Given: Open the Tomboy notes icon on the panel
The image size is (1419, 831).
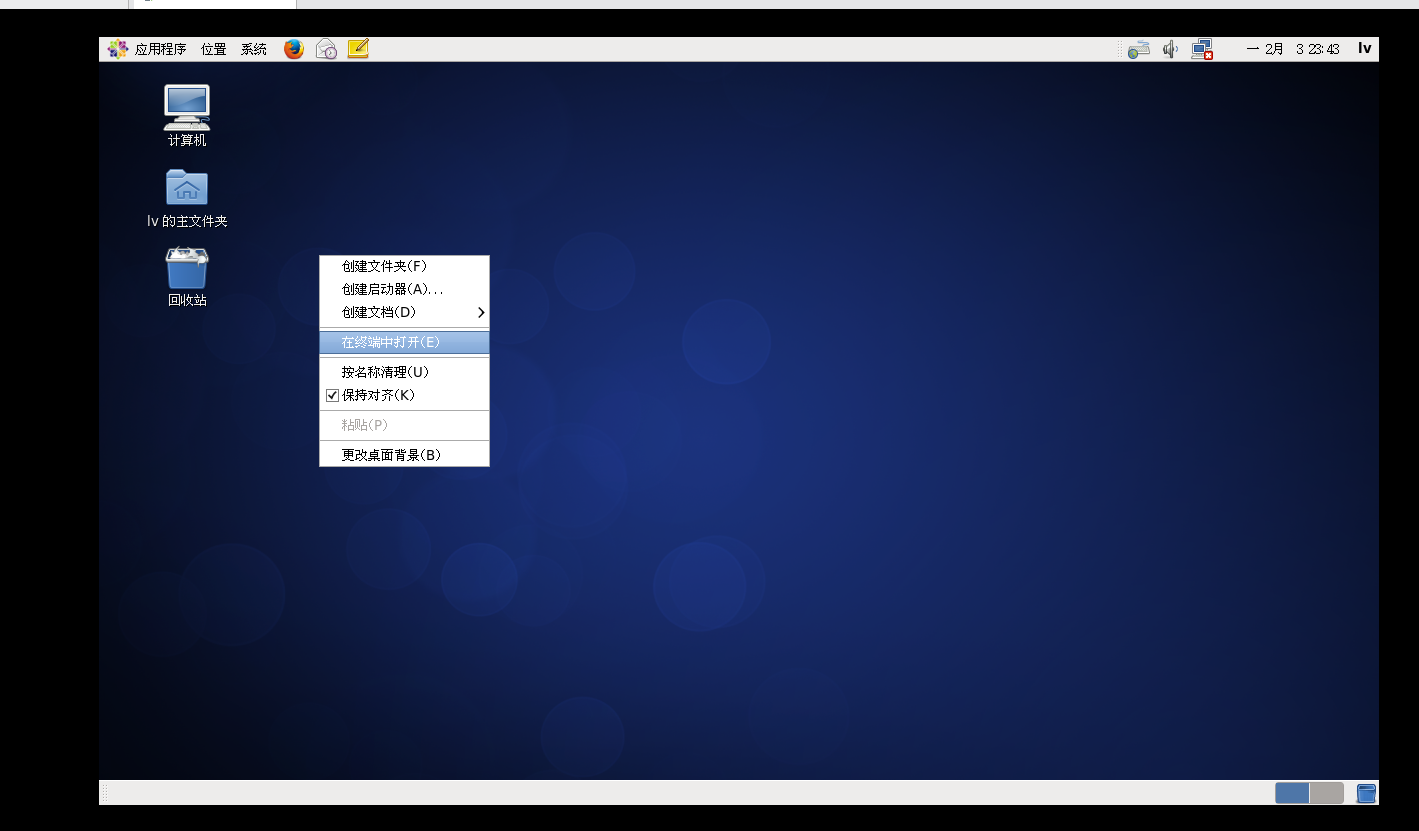Looking at the screenshot, I should tap(358, 48).
